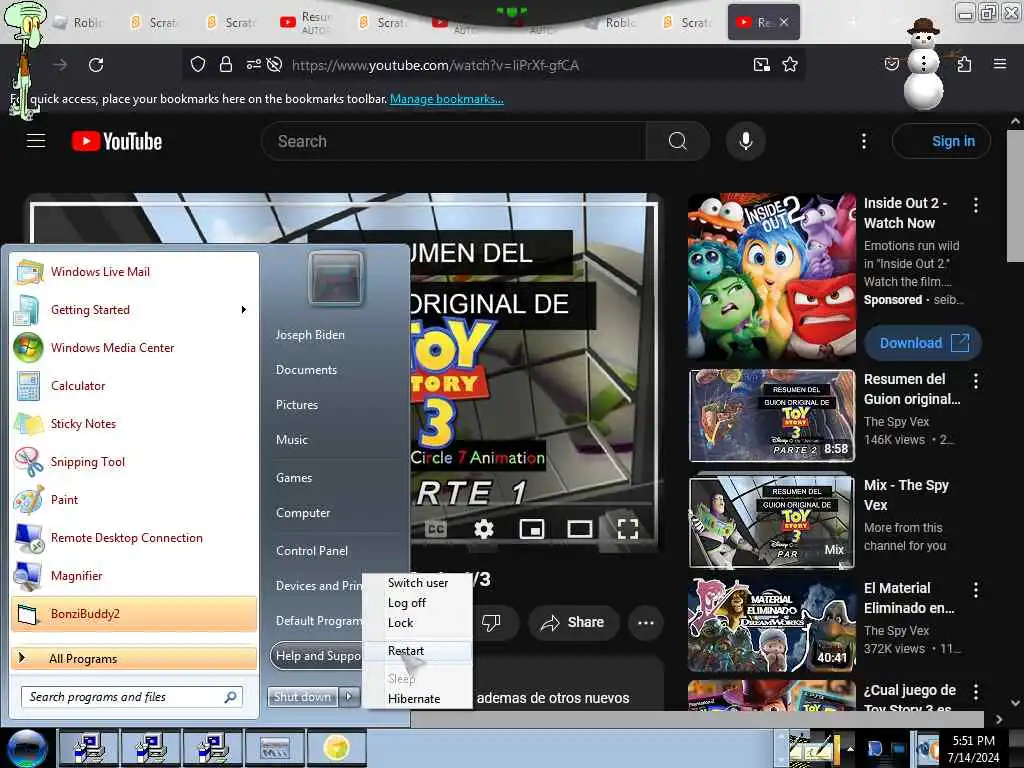Open Firefox extensions puzzle icon
Viewport: 1024px width, 768px height.
coord(965,64)
